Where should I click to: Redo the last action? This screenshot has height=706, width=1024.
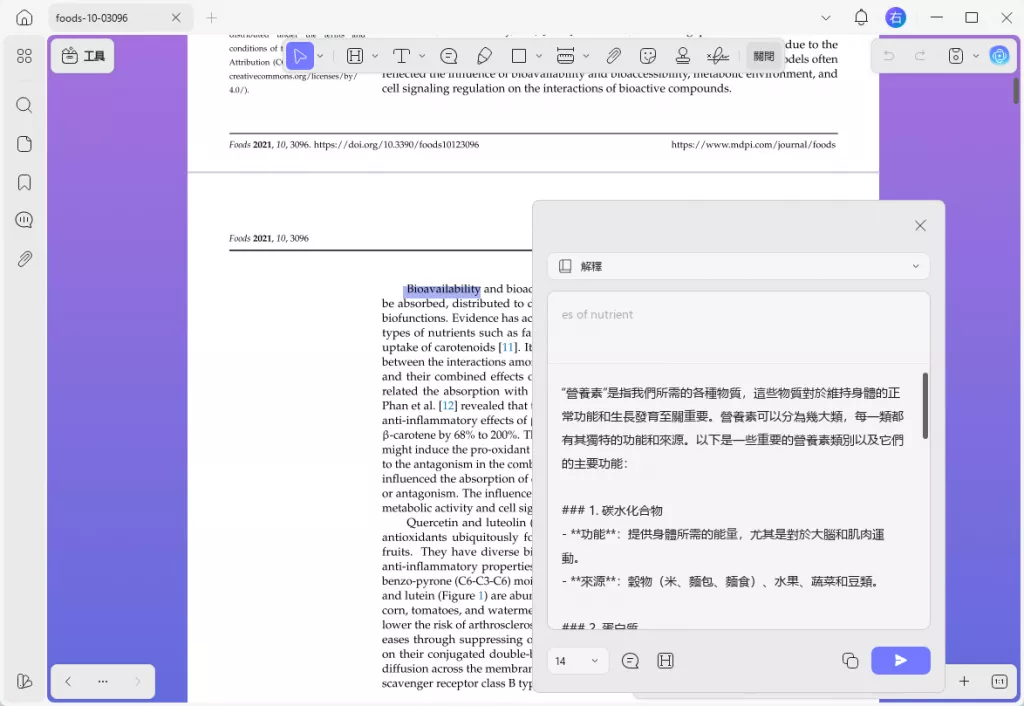point(920,56)
